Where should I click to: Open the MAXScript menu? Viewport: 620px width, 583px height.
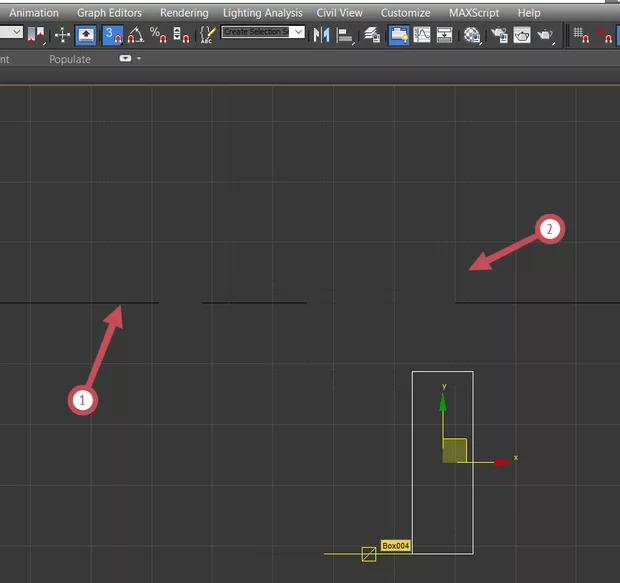(474, 13)
